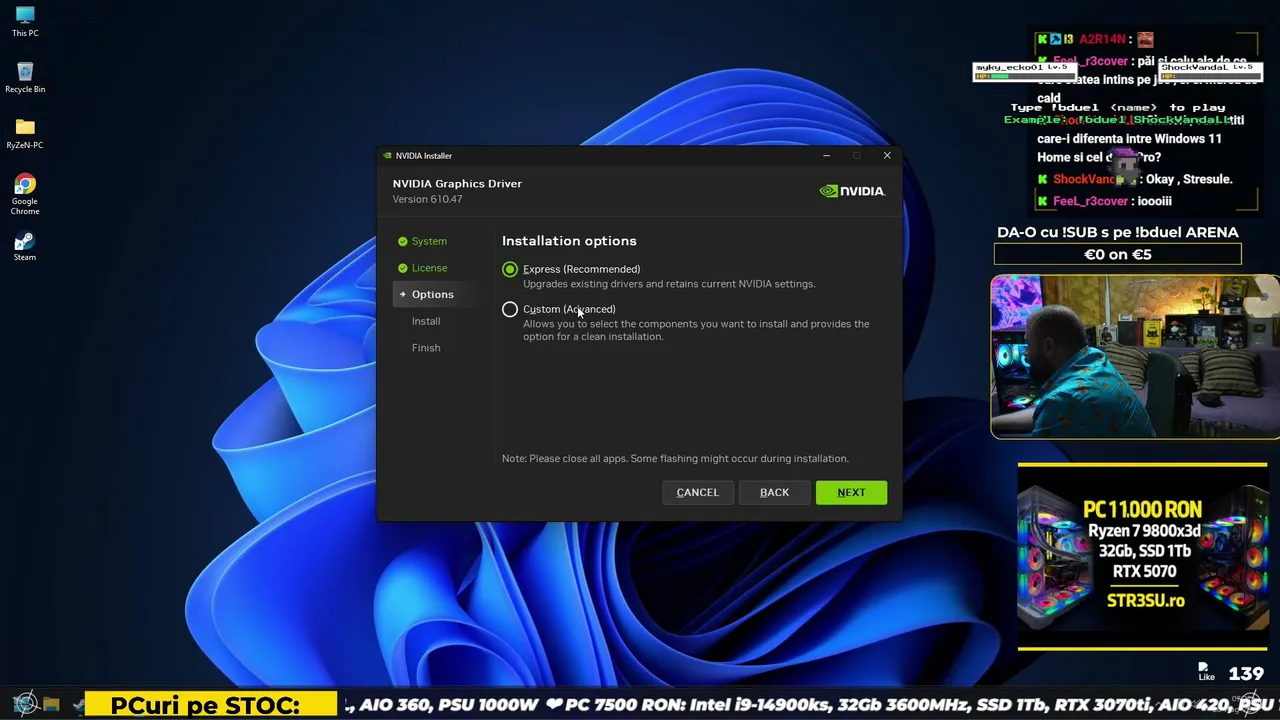This screenshot has height=720, width=1280.
Task: Click the "Version 610.47" text
Action: click(x=427, y=199)
